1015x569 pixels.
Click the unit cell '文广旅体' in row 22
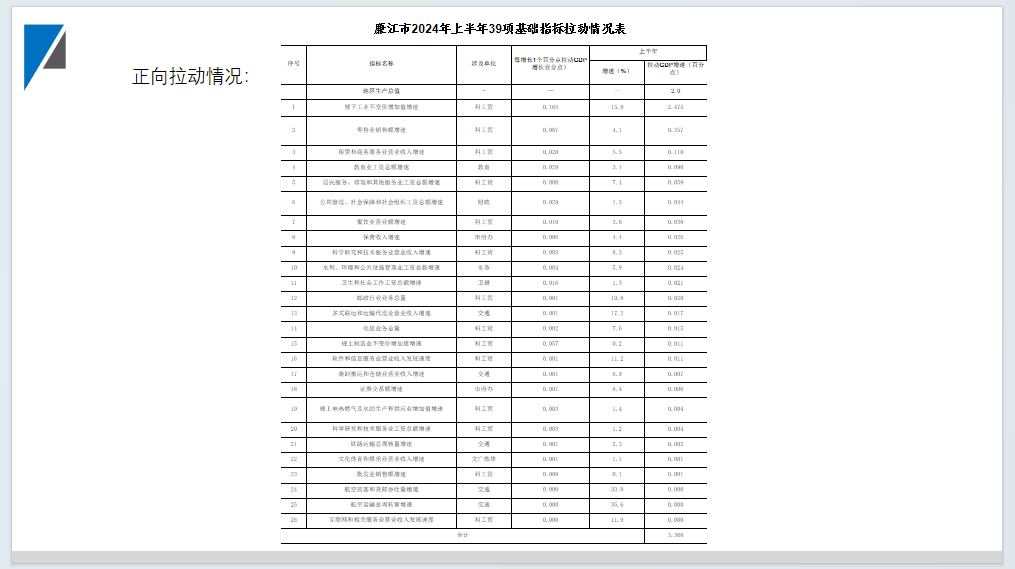coord(484,459)
